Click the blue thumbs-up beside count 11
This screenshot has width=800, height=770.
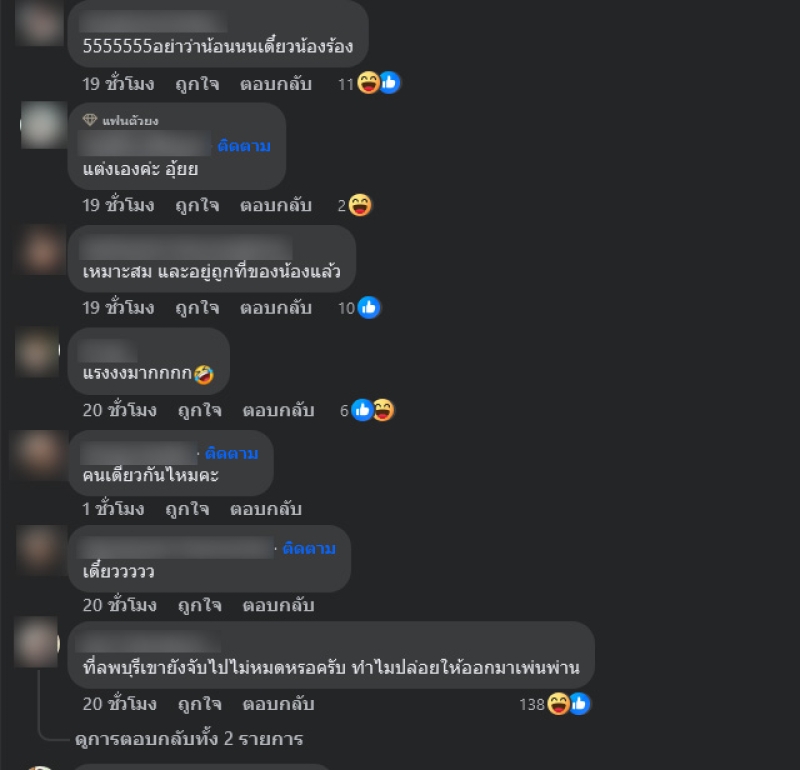[x=390, y=83]
